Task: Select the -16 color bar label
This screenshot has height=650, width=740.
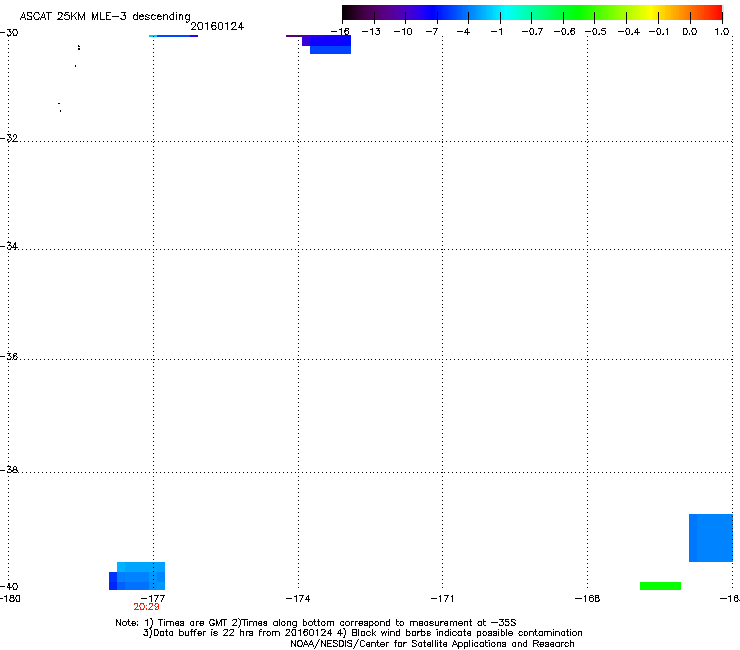Action: click(x=340, y=31)
